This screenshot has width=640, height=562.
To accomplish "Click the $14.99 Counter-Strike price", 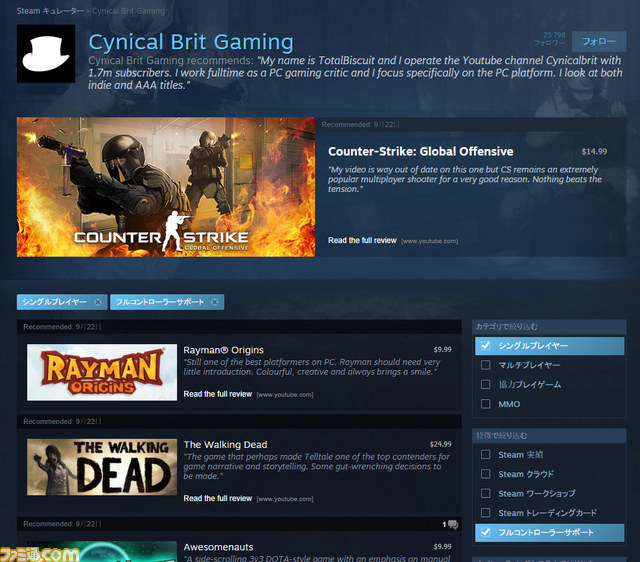I will [x=594, y=151].
